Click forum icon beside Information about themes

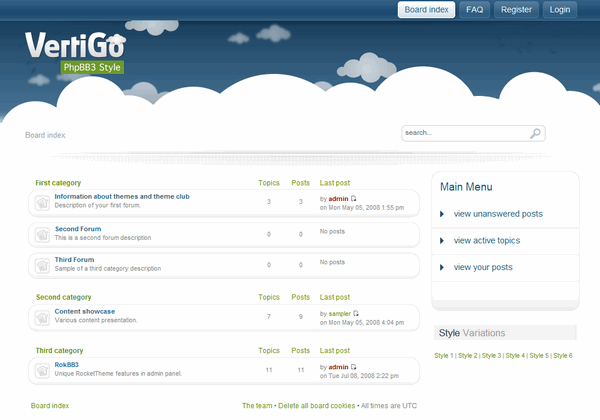coord(42,203)
